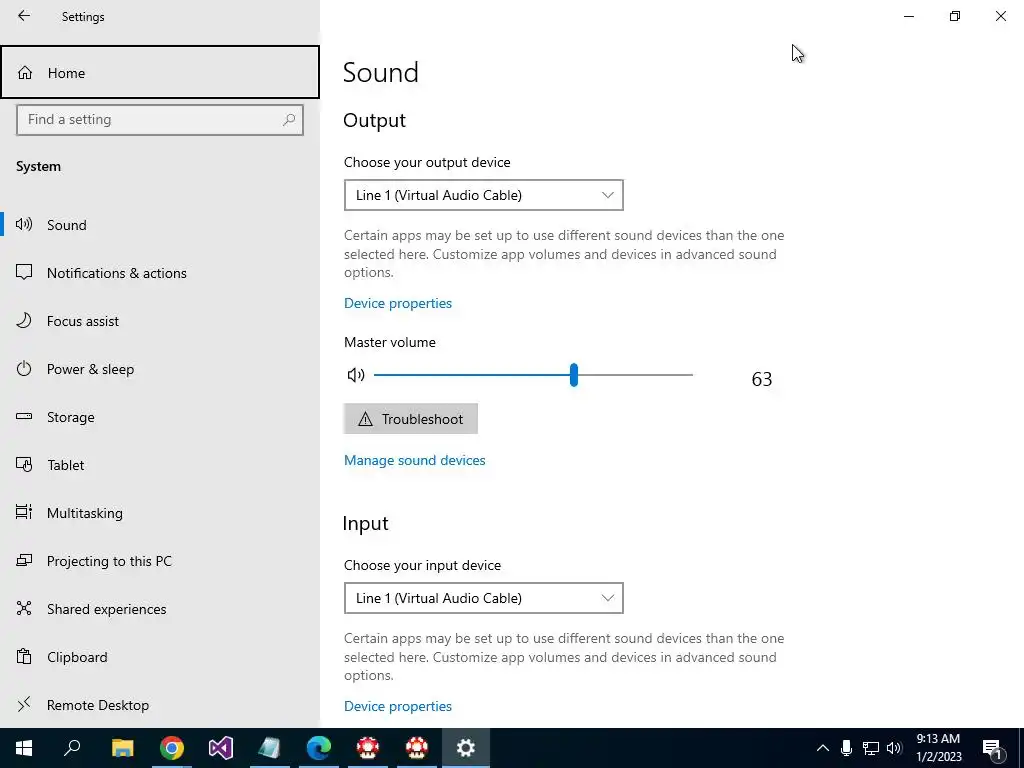Launch Microsoft Edge from the taskbar
This screenshot has height=768, width=1024.
tap(319, 748)
